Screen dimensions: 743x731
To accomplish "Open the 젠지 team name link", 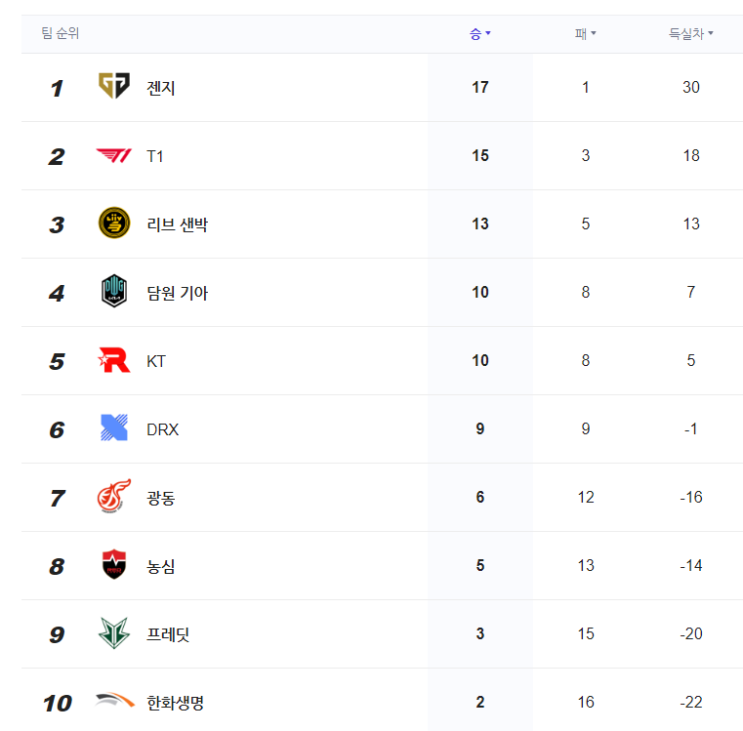I will [161, 88].
